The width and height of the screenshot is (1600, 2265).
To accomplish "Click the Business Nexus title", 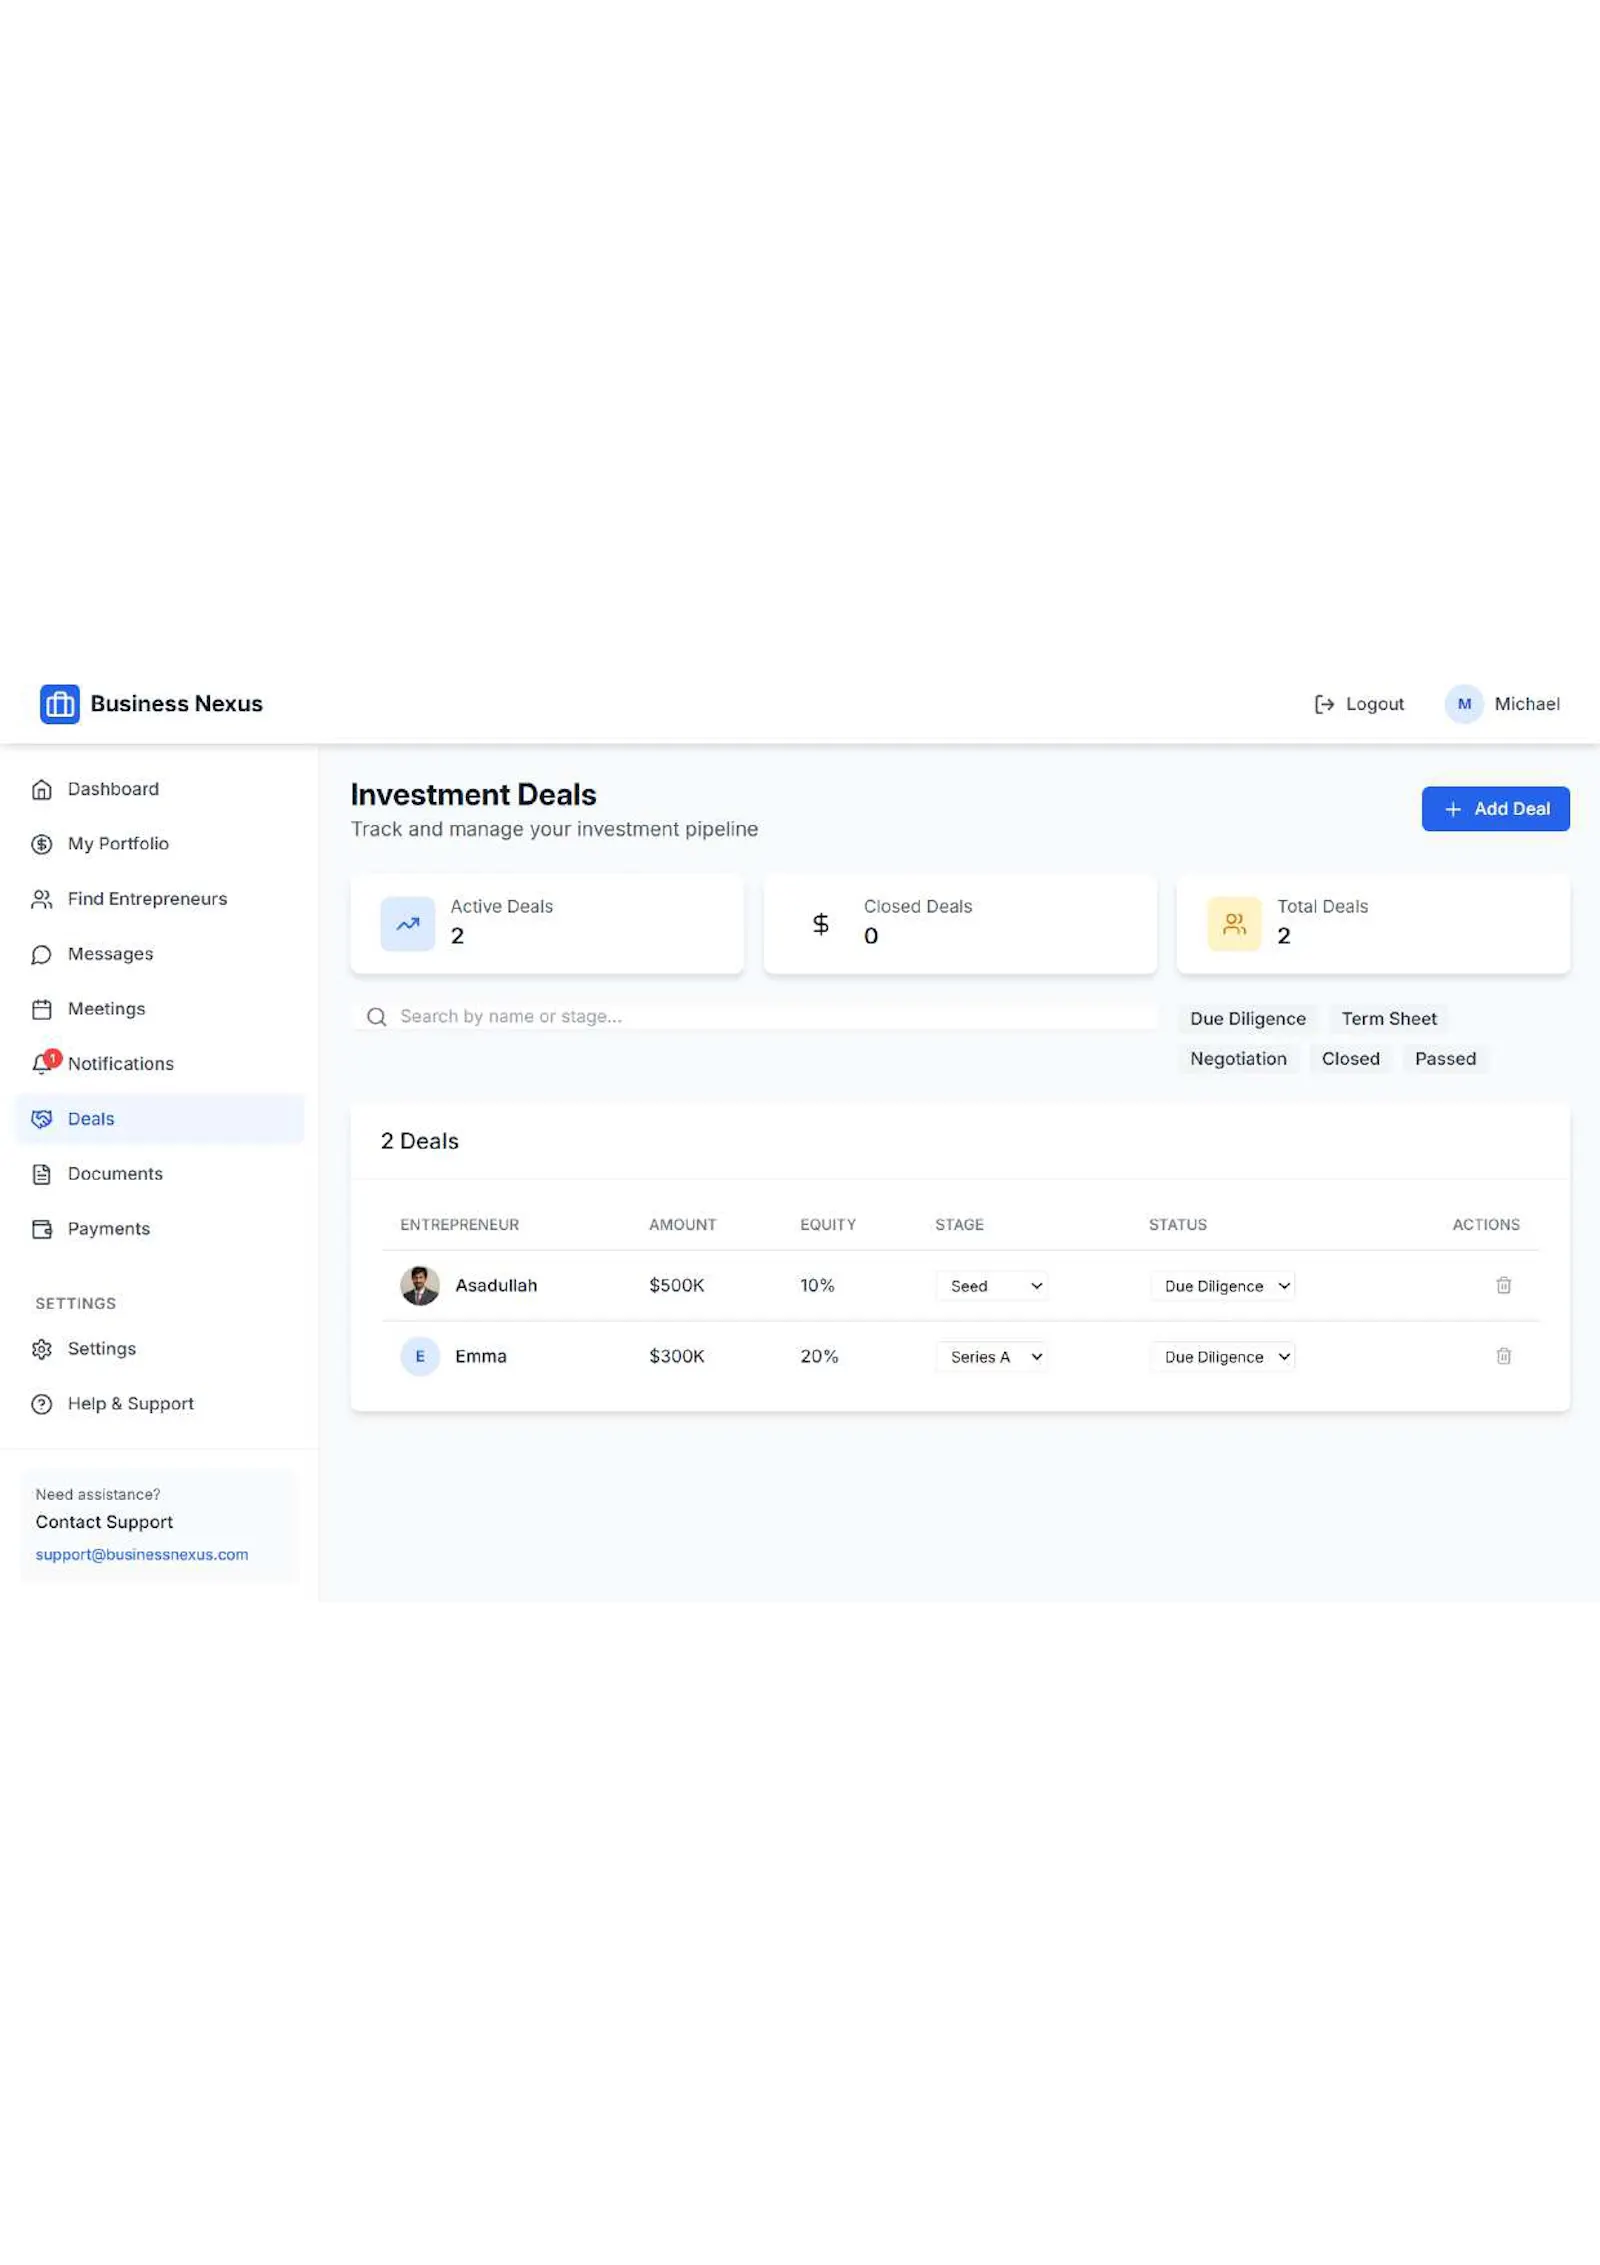I will (x=176, y=704).
